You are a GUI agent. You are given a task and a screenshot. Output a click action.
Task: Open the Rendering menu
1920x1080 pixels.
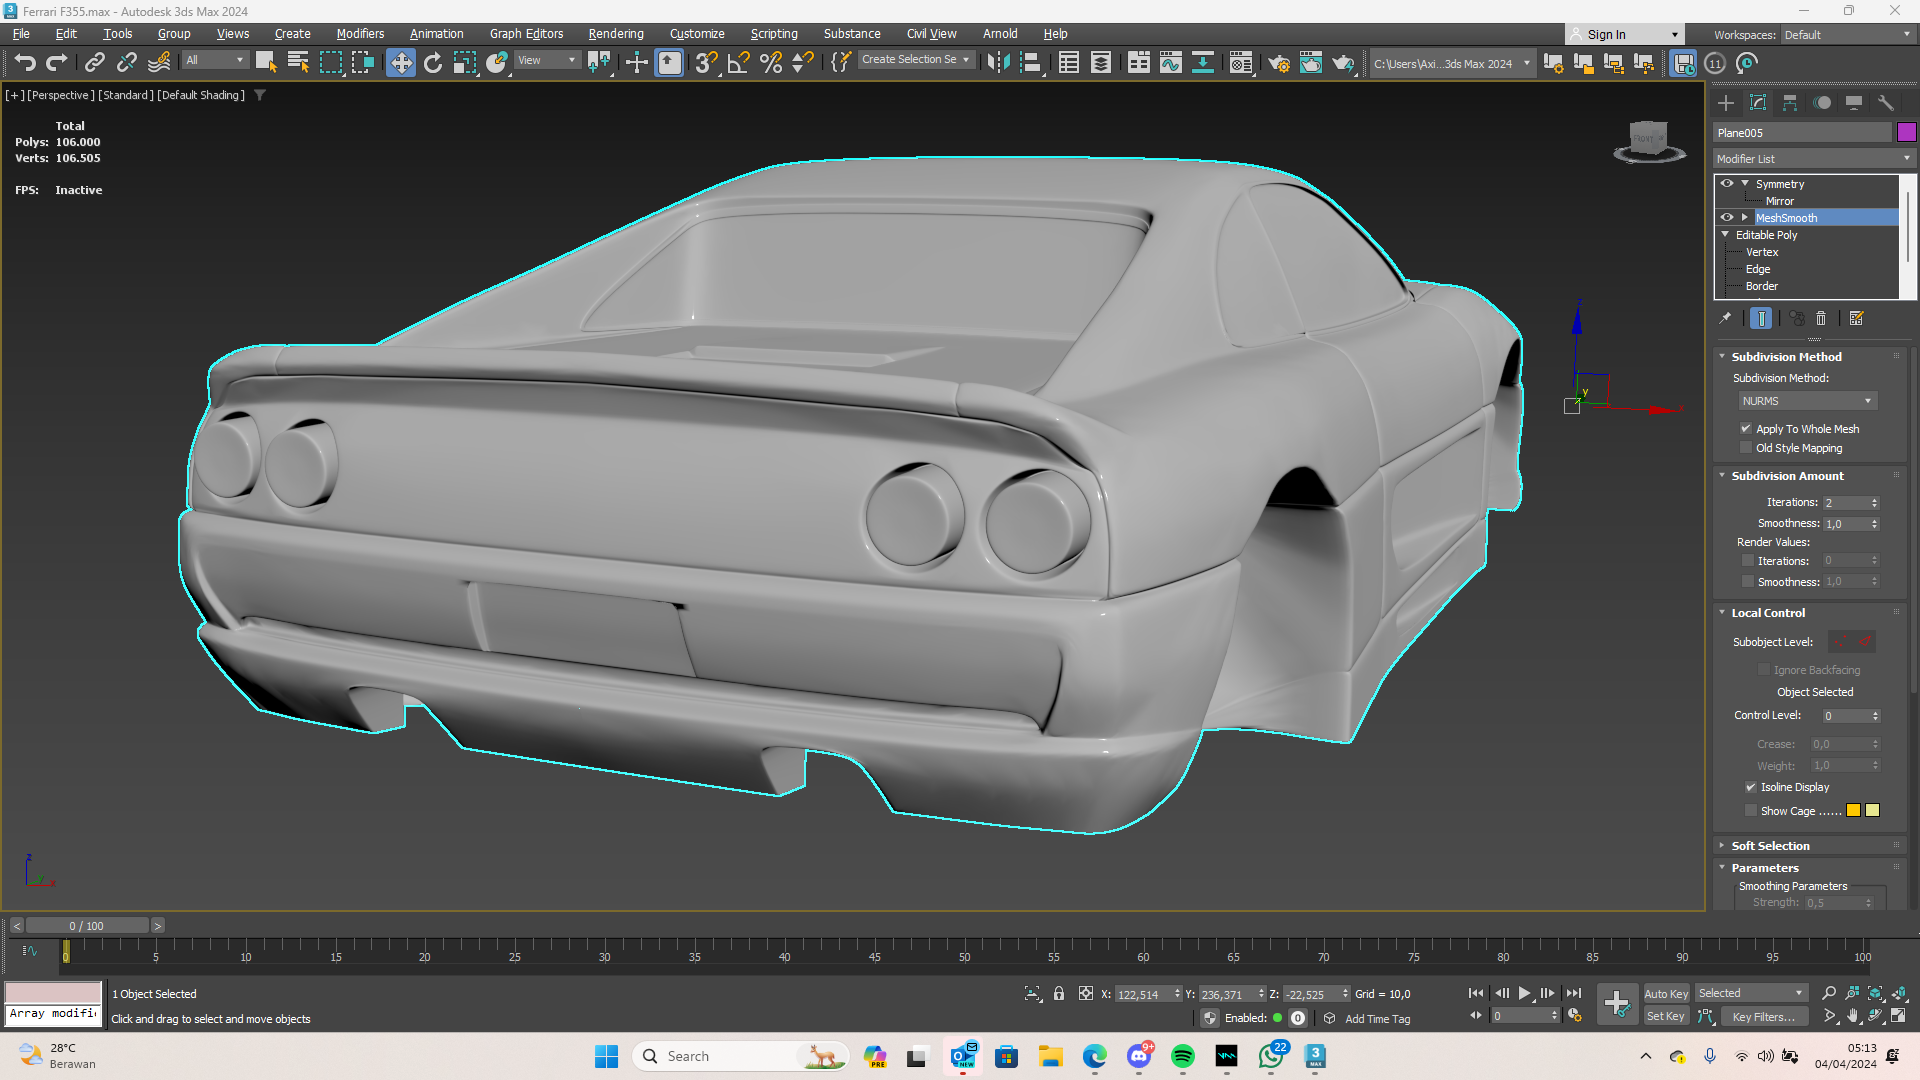615,34
